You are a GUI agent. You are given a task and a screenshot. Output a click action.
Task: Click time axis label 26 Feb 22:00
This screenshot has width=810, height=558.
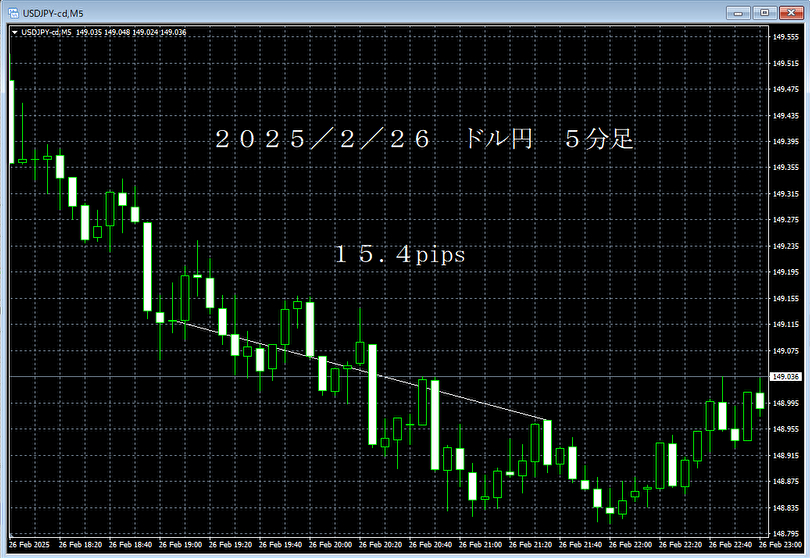630,545
